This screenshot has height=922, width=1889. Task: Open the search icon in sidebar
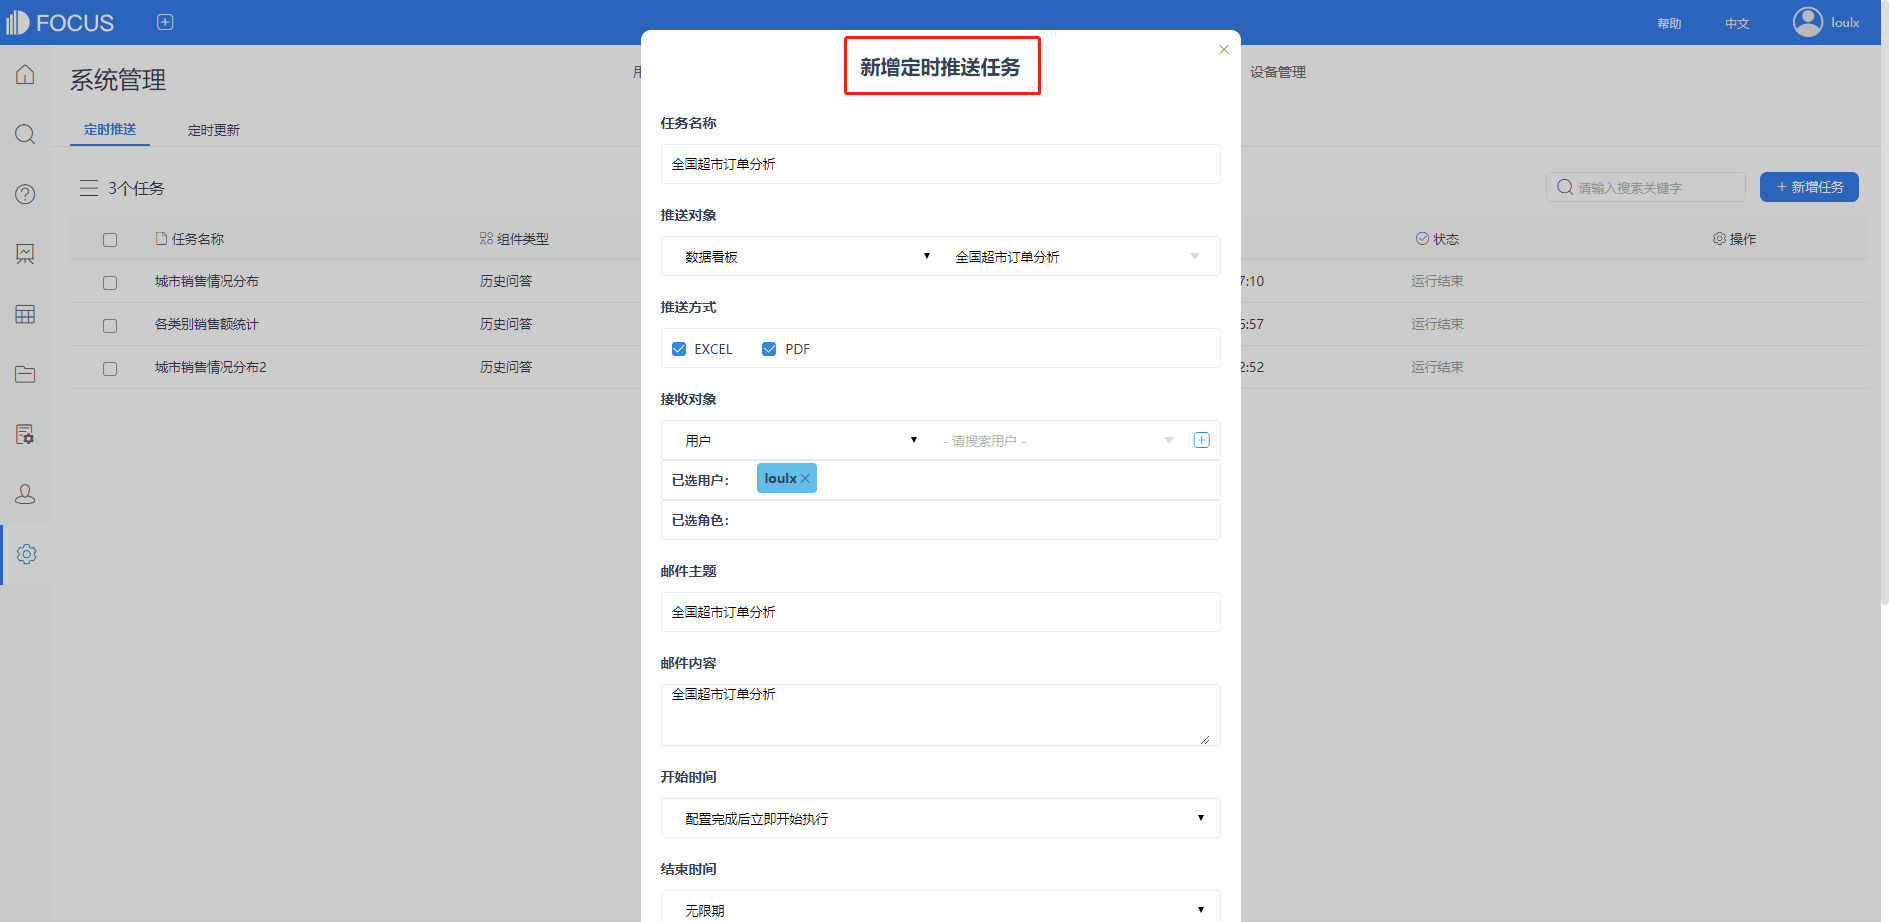pos(25,134)
